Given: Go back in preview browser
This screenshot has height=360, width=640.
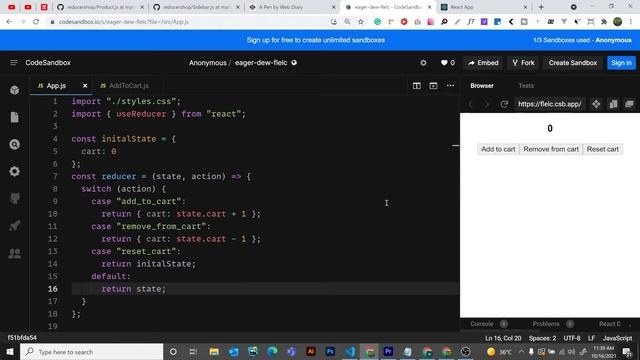Looking at the screenshot, I should pyautogui.click(x=470, y=104).
